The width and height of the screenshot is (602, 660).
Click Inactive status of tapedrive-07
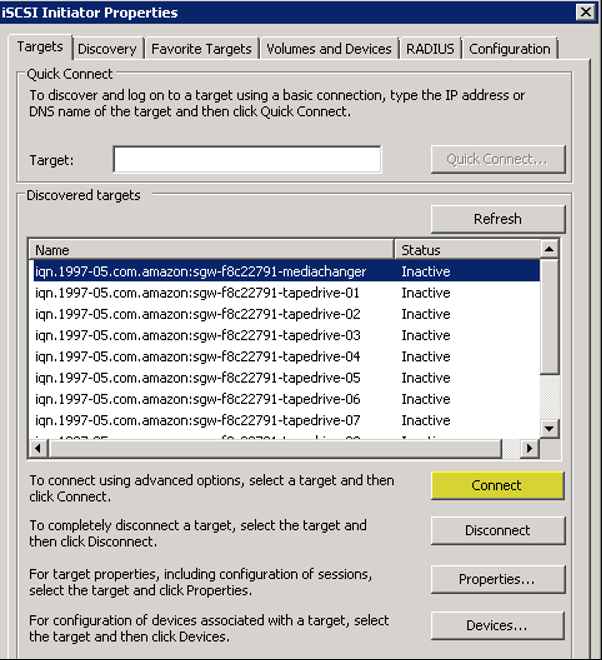click(x=426, y=420)
